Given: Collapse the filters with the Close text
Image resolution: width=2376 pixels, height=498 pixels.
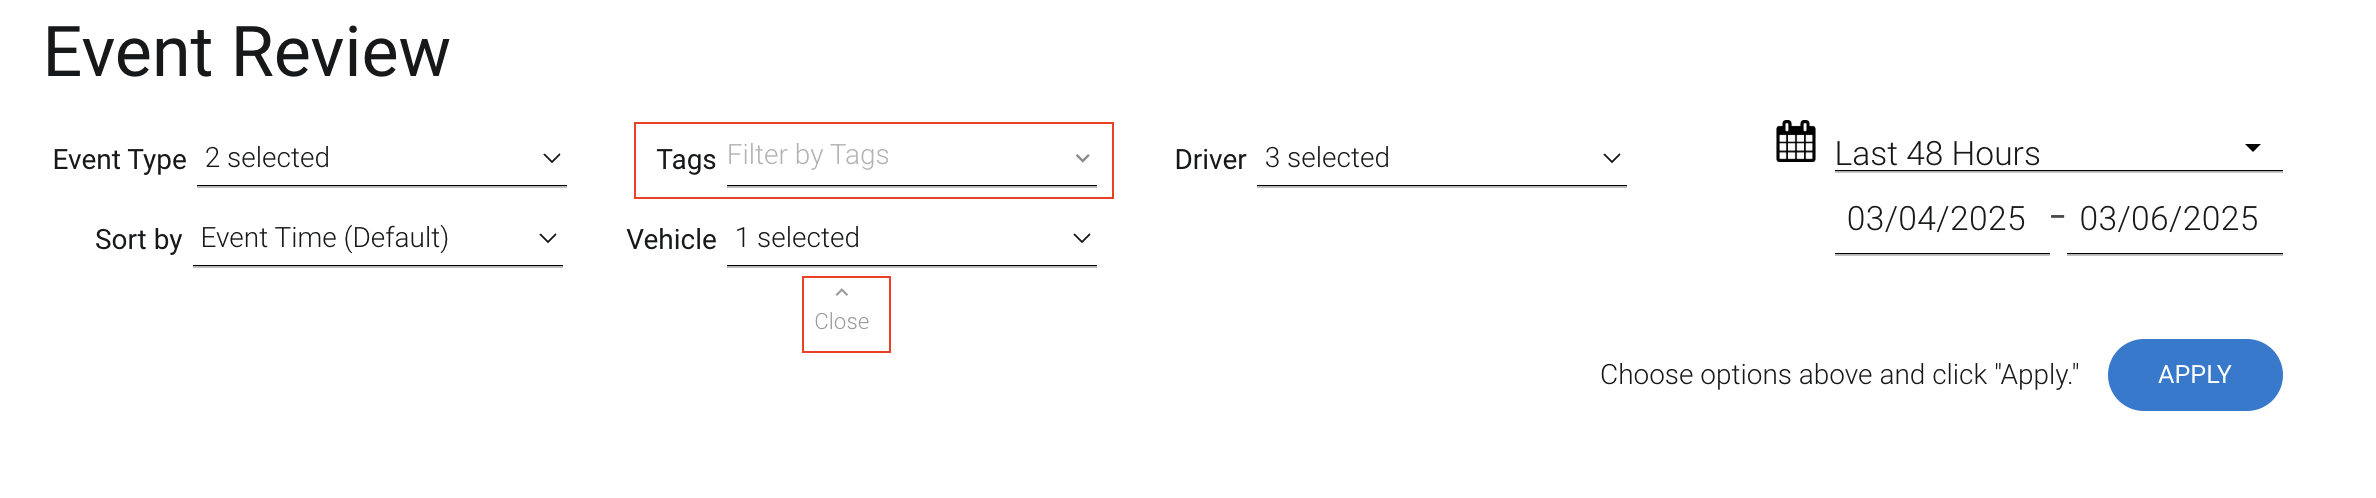Looking at the screenshot, I should (842, 322).
